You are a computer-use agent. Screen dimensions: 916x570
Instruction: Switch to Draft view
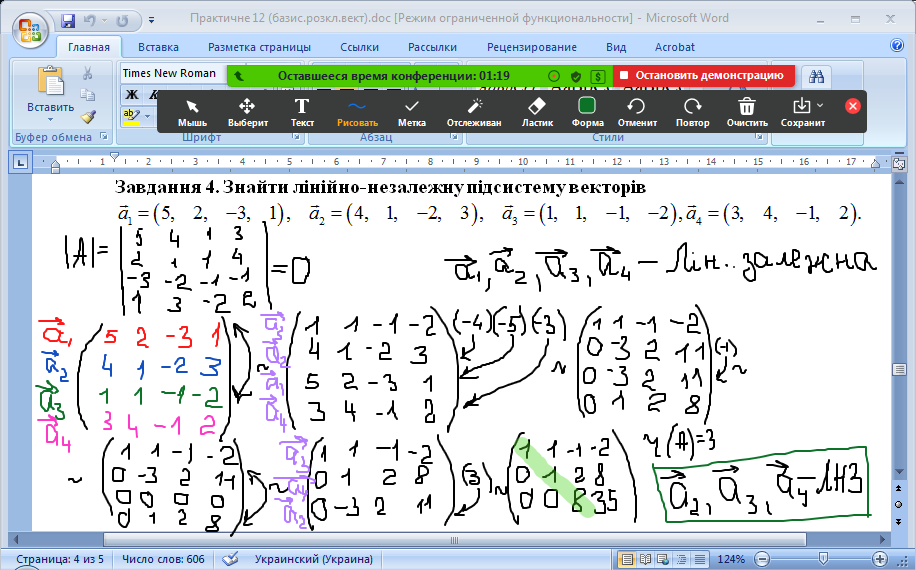(699, 559)
